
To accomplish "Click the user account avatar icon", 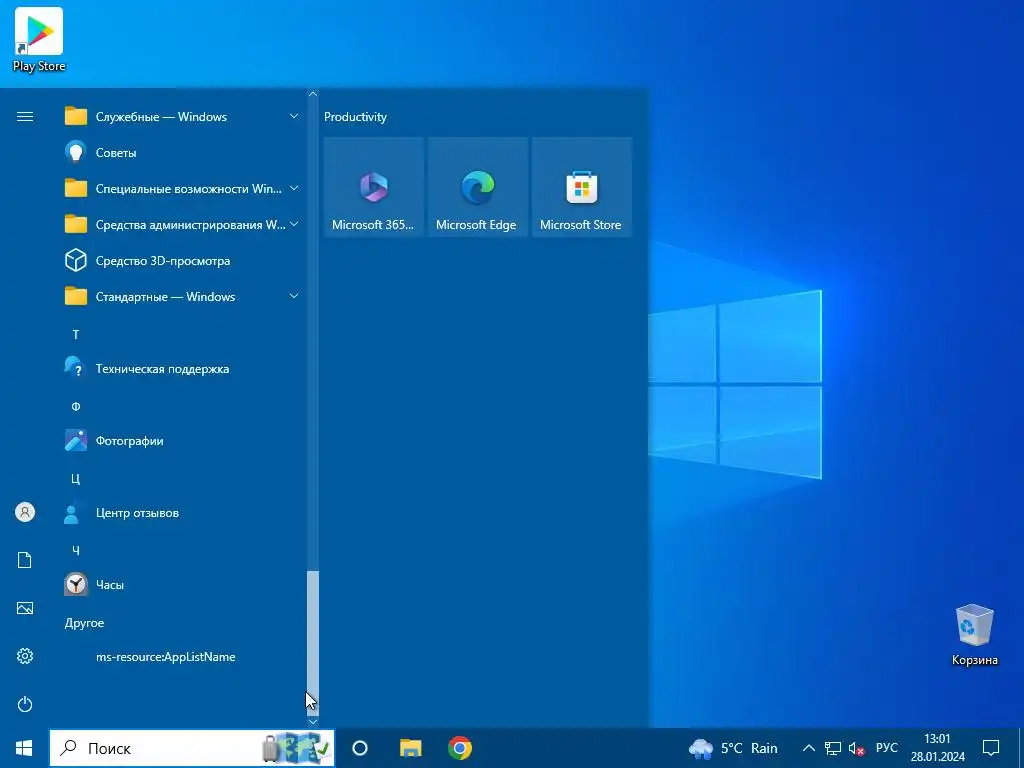I will (25, 512).
